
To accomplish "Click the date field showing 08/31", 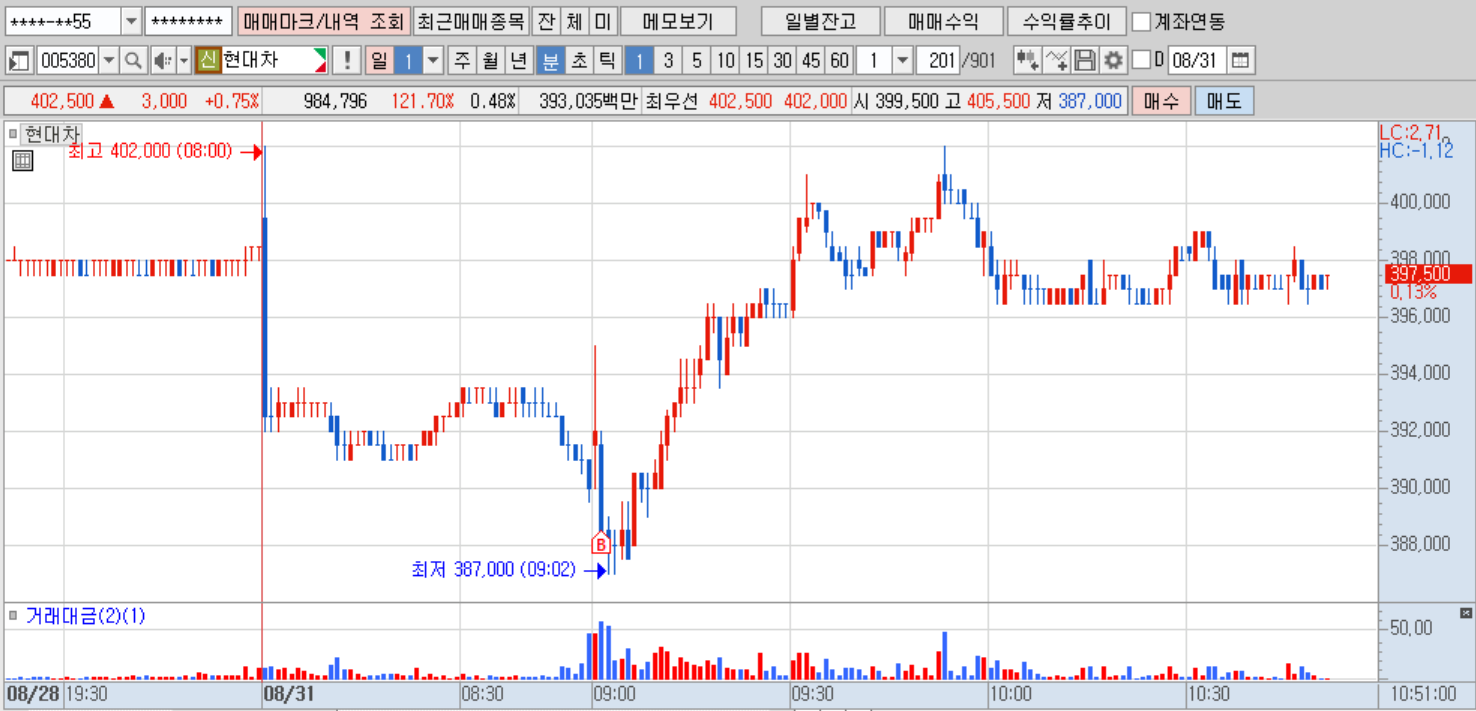I will [x=1197, y=61].
